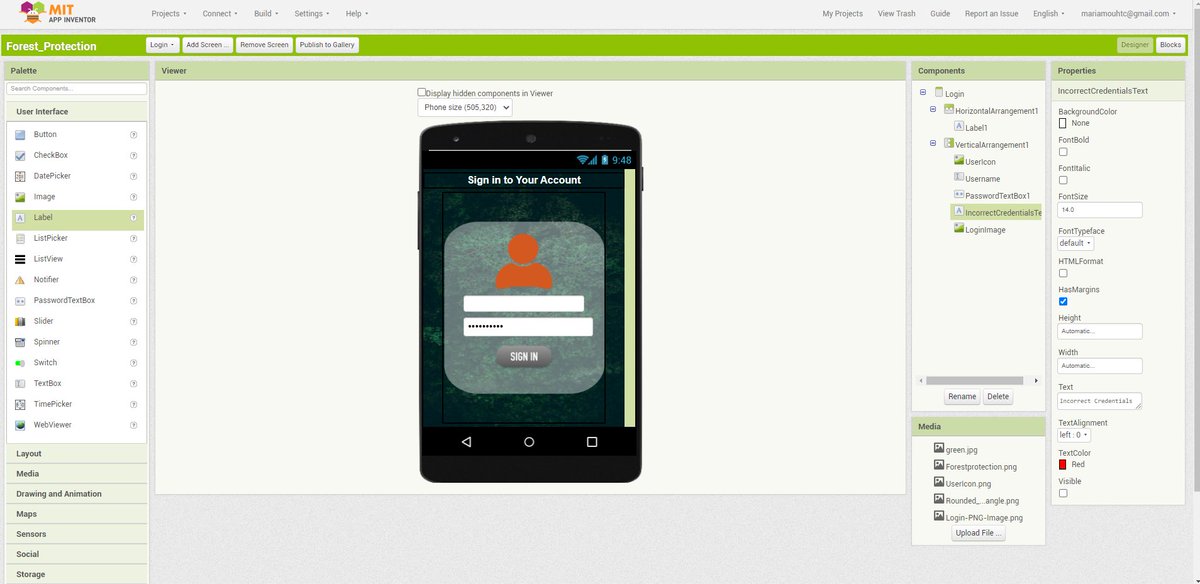
Task: Click the Delete component button
Action: [998, 397]
